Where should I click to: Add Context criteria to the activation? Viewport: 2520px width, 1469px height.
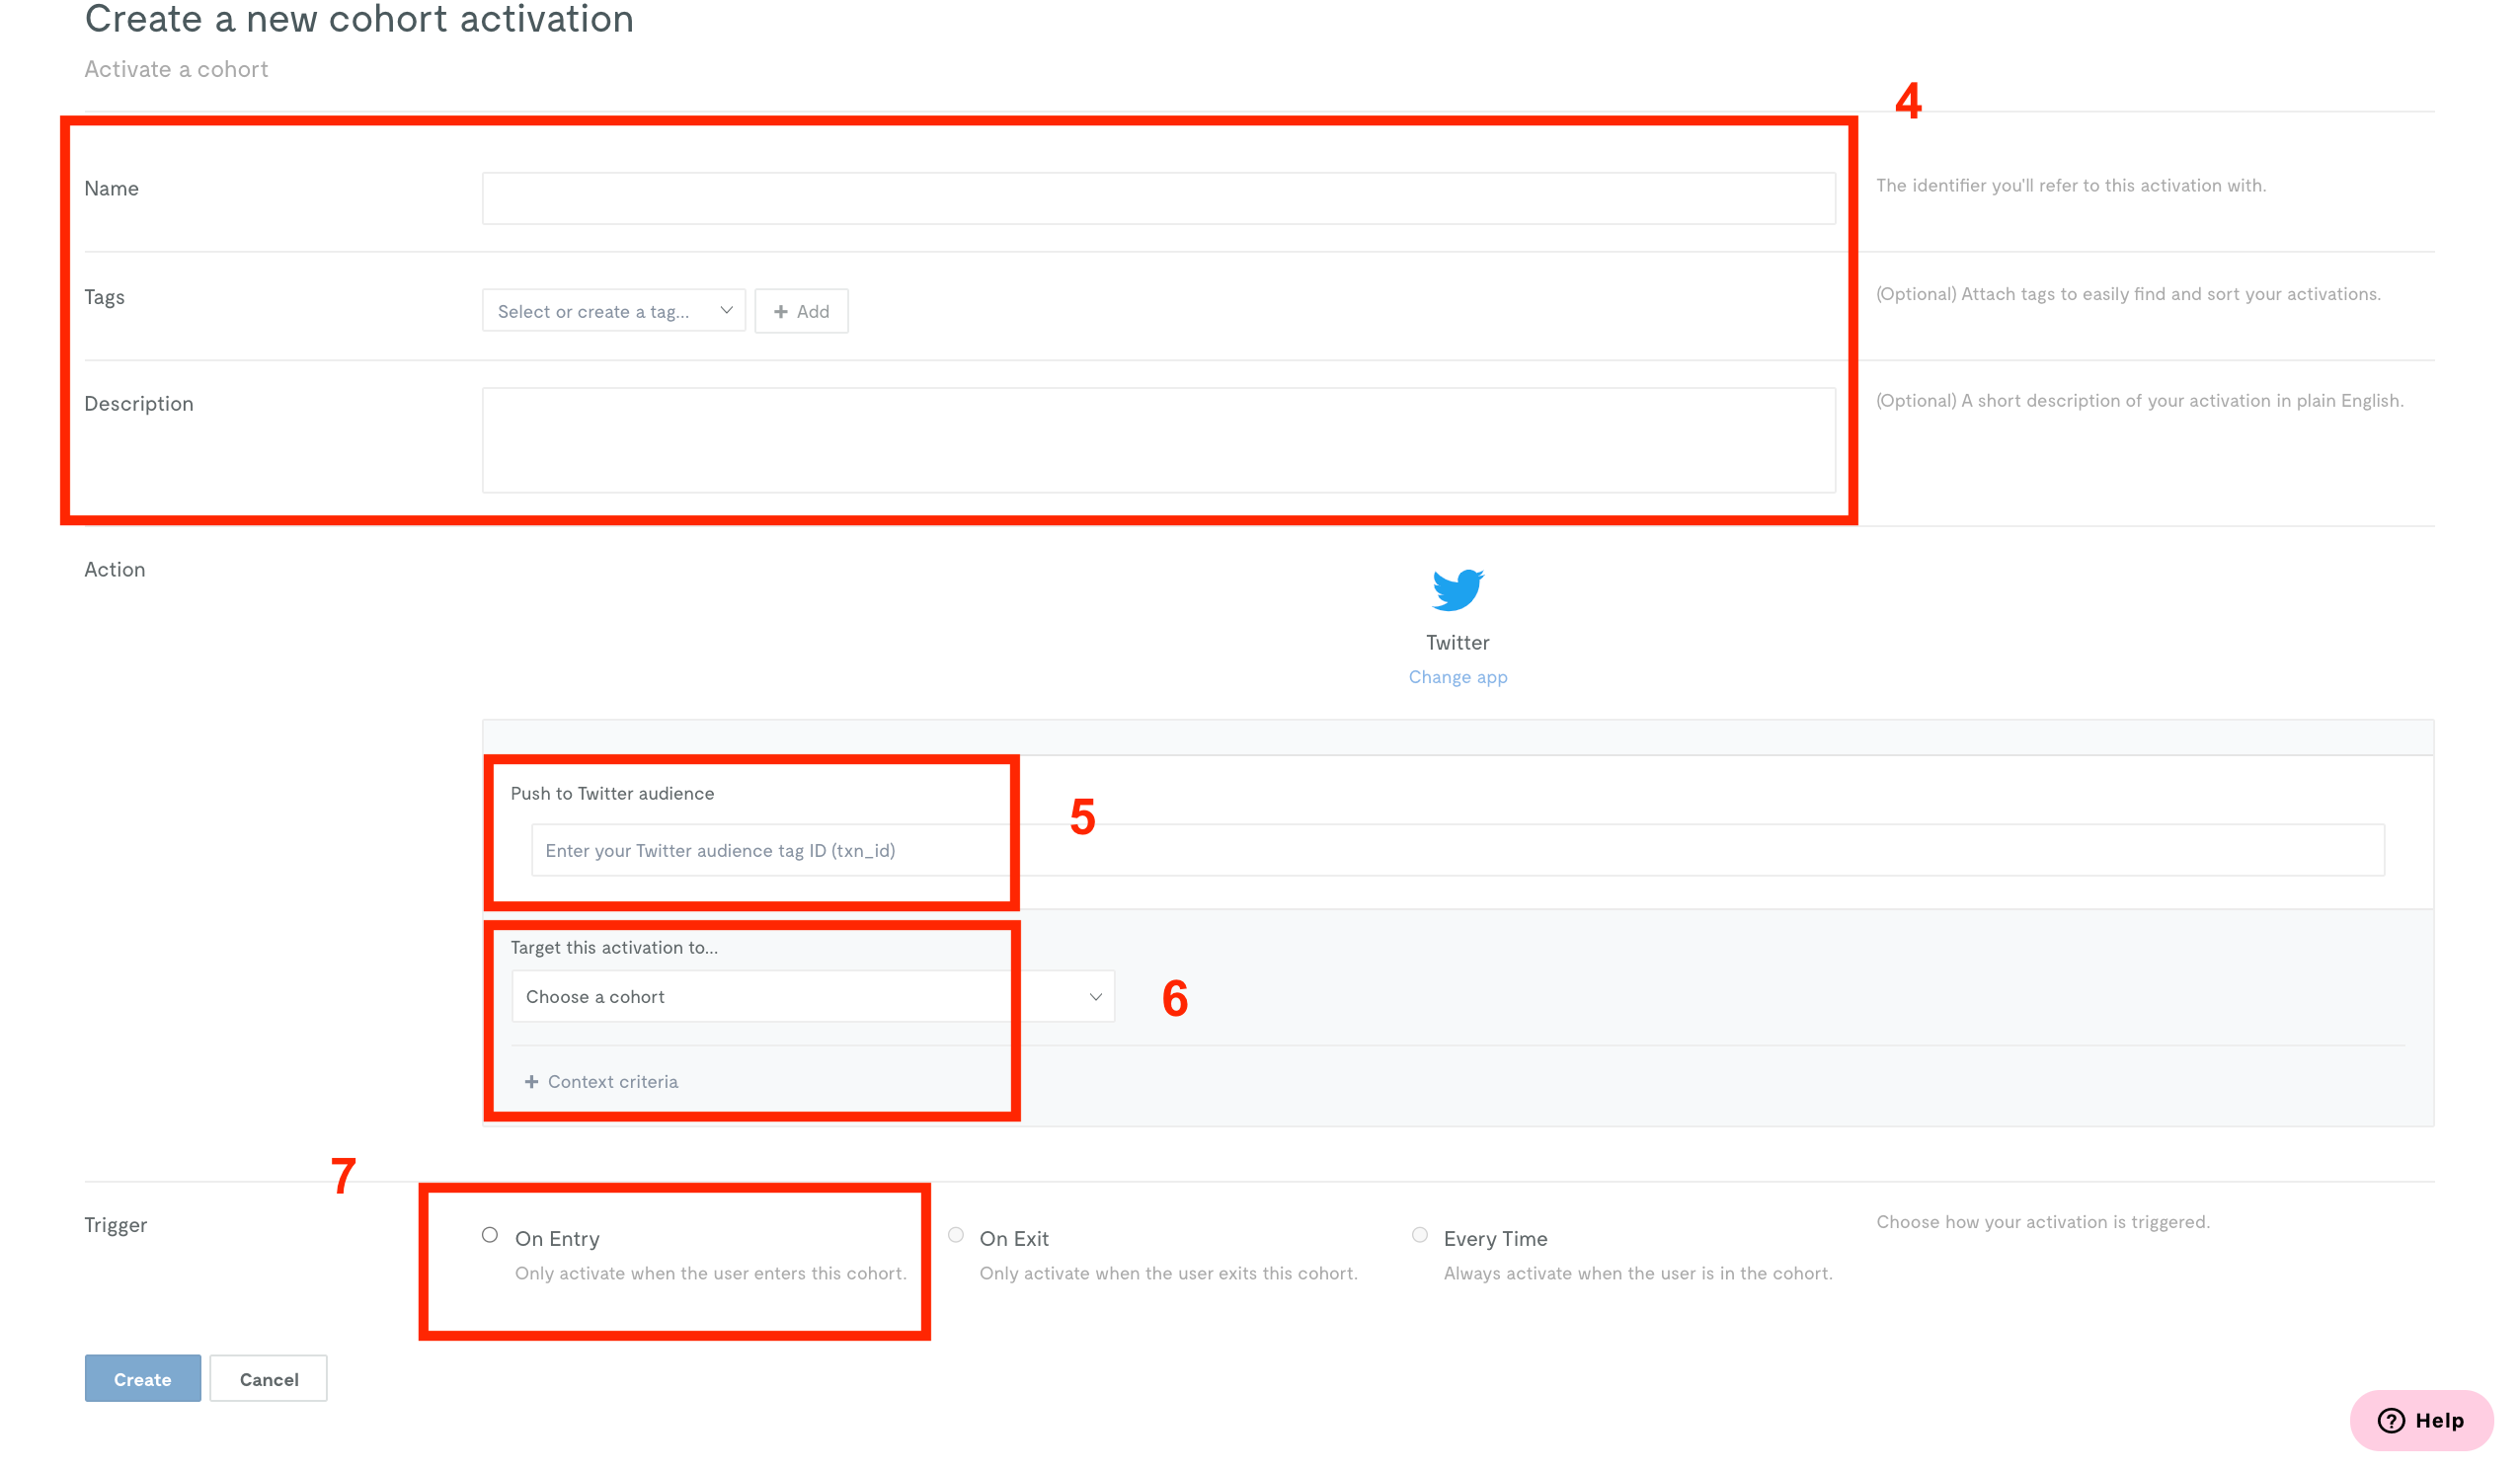point(601,1081)
